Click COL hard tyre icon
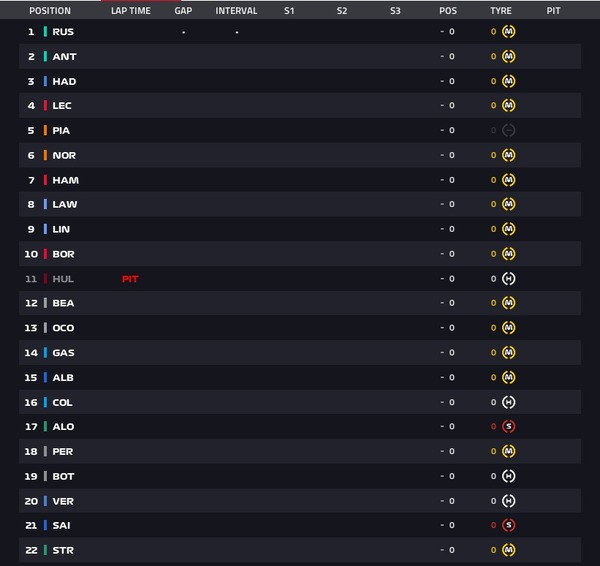The width and height of the screenshot is (600, 566). 508,402
